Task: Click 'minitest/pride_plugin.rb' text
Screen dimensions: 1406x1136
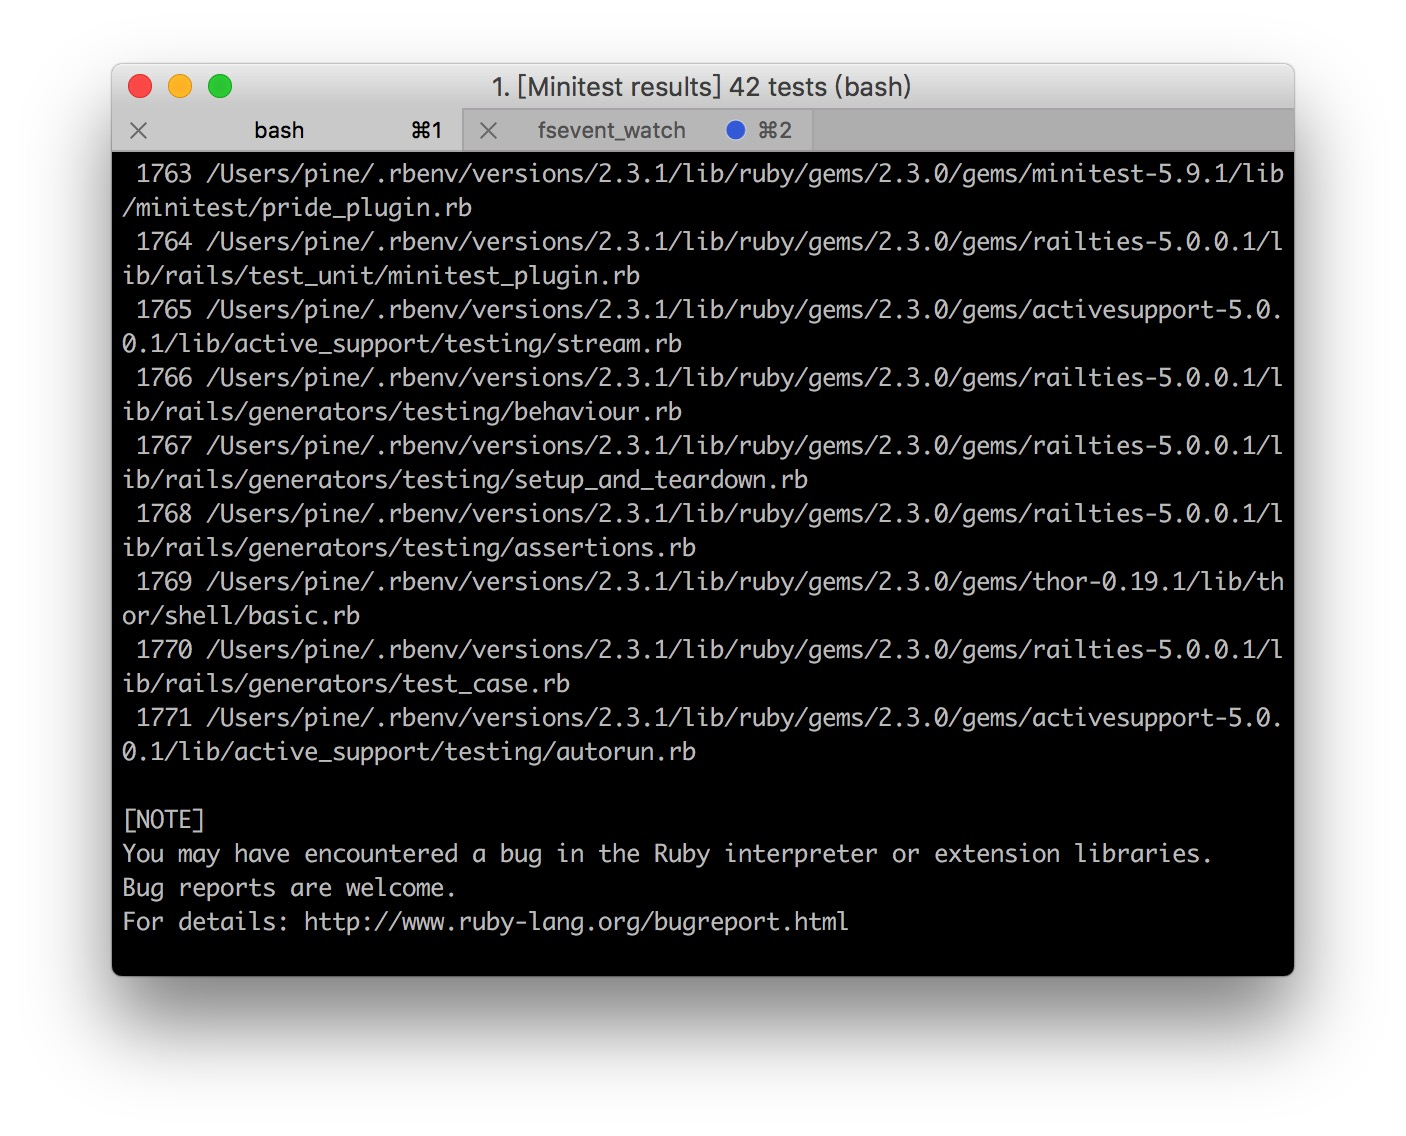Action: pyautogui.click(x=303, y=207)
